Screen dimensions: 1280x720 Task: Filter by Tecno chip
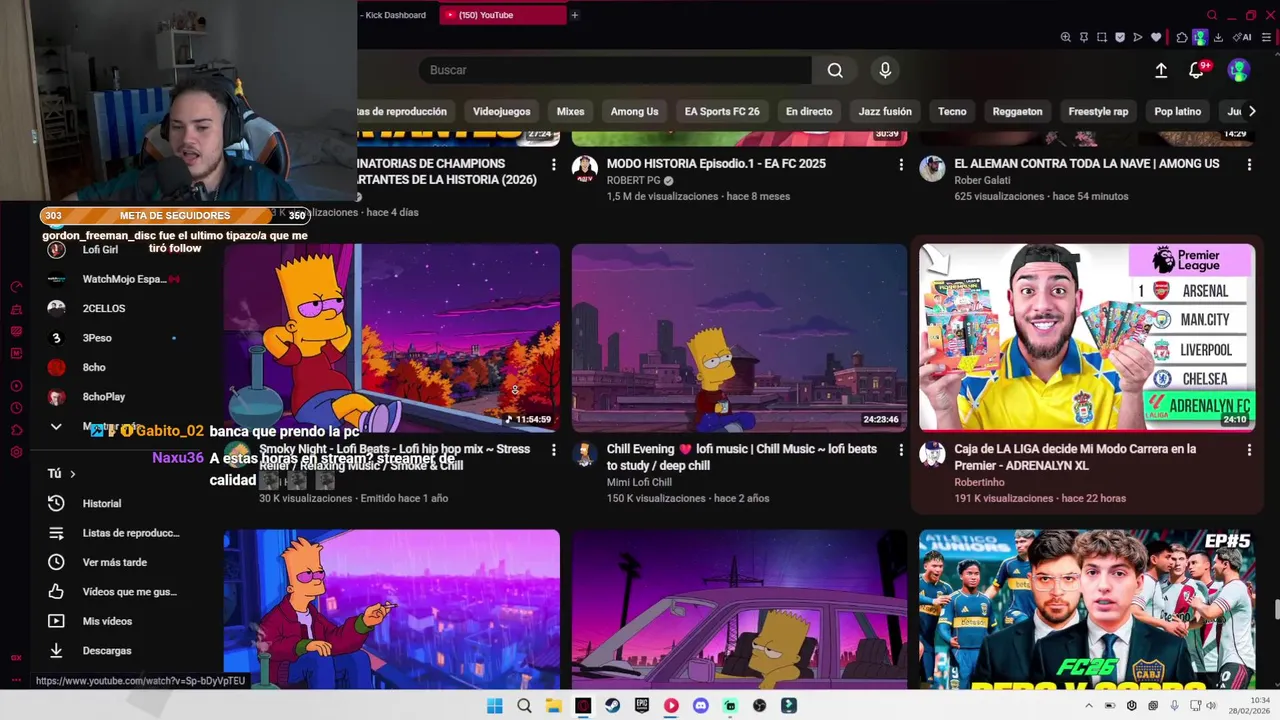952,111
